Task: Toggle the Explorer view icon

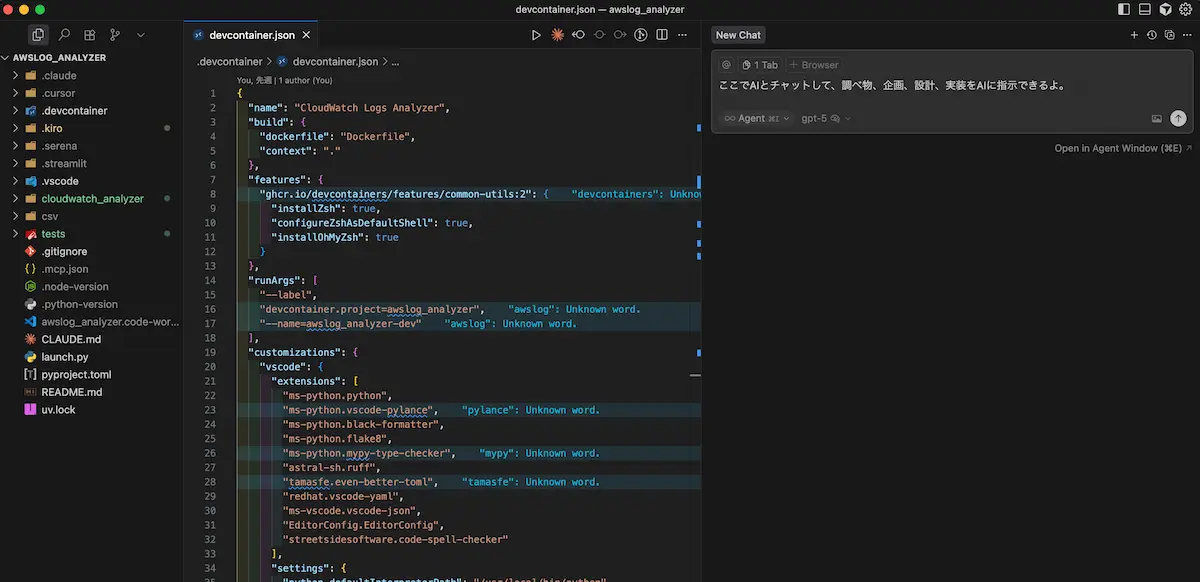Action: click(38, 35)
